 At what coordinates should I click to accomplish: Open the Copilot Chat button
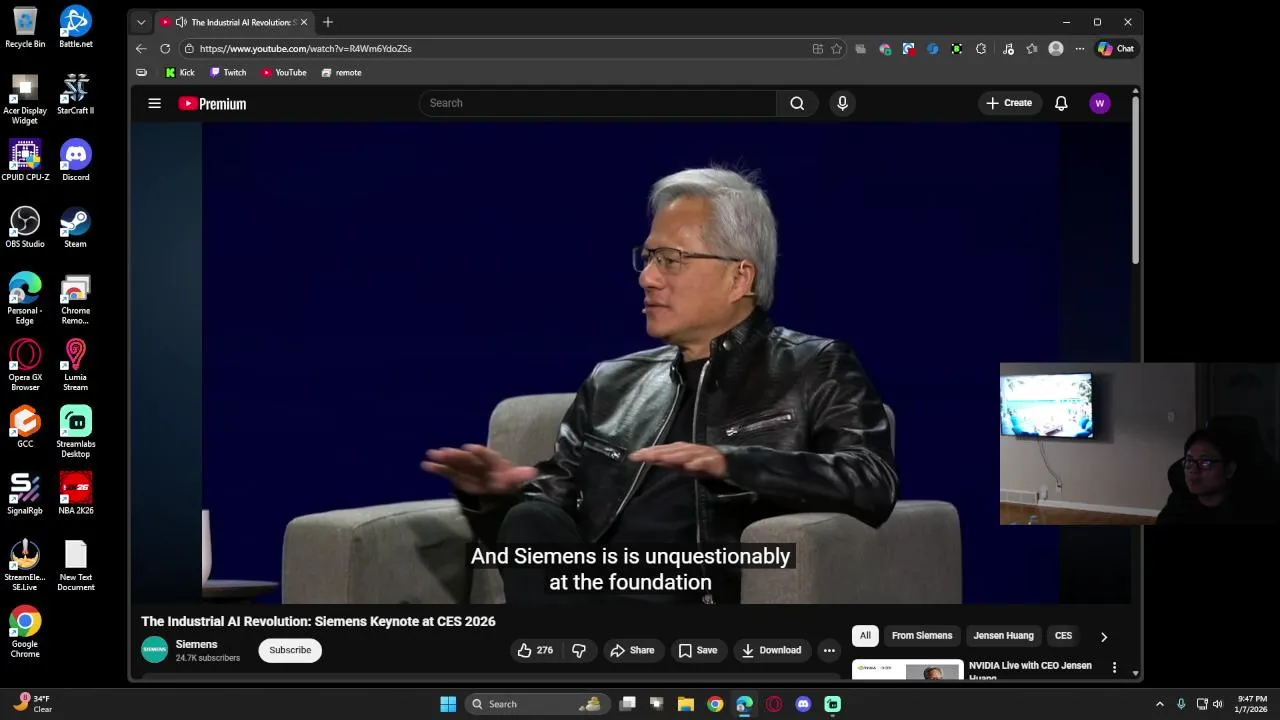tap(1116, 48)
